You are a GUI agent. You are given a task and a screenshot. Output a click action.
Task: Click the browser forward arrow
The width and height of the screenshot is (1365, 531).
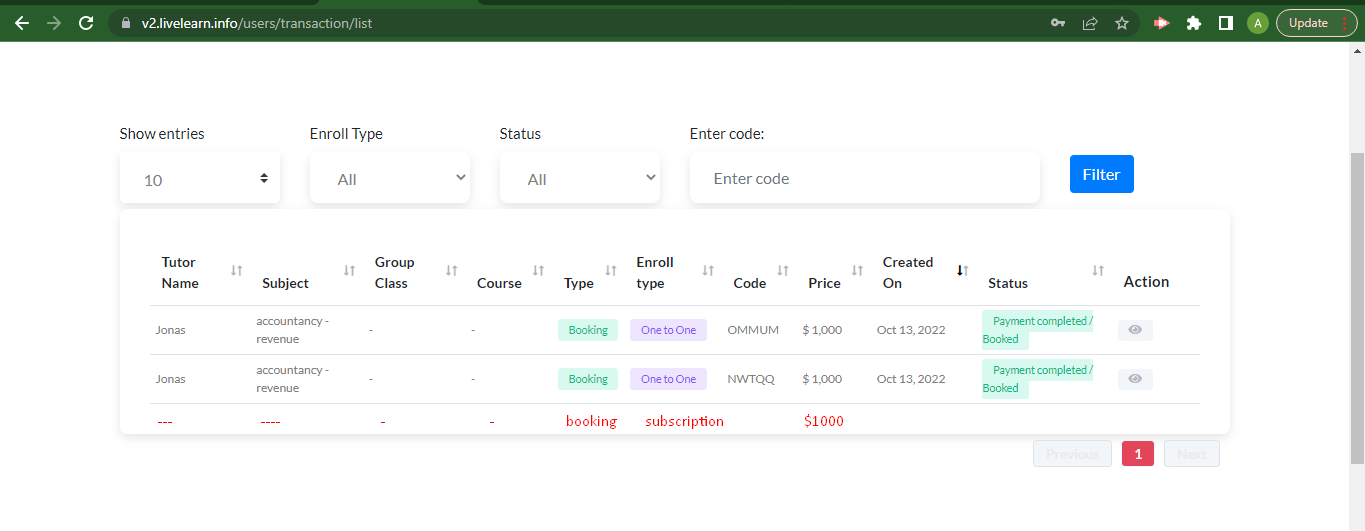click(x=54, y=23)
